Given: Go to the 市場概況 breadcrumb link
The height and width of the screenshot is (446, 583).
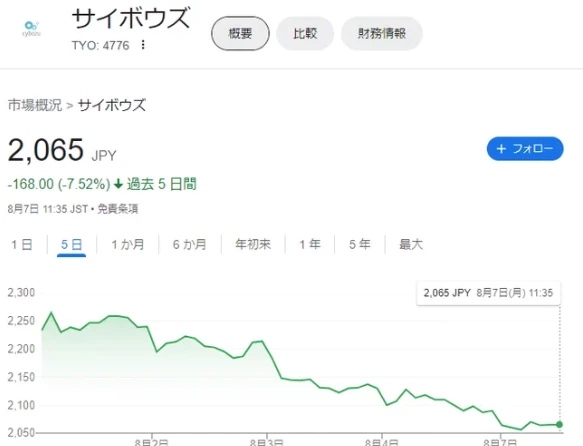Looking at the screenshot, I should coord(35,105).
